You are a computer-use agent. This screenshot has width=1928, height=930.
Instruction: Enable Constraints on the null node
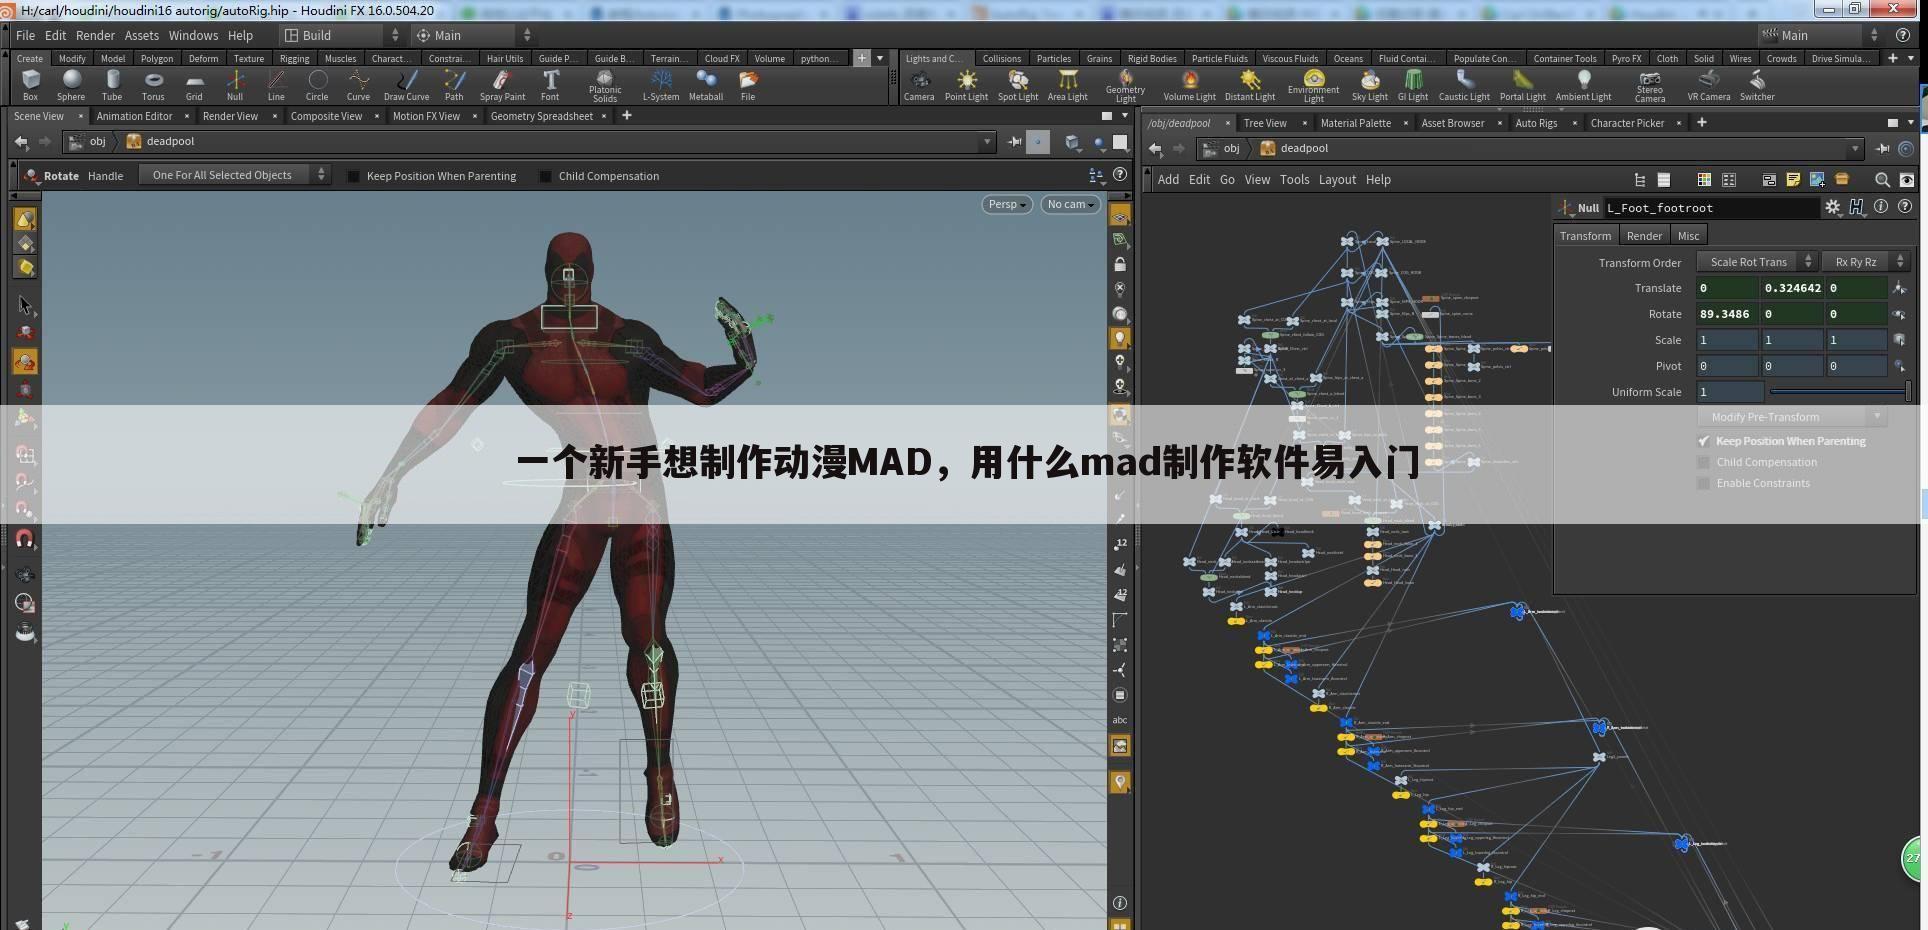(1704, 483)
